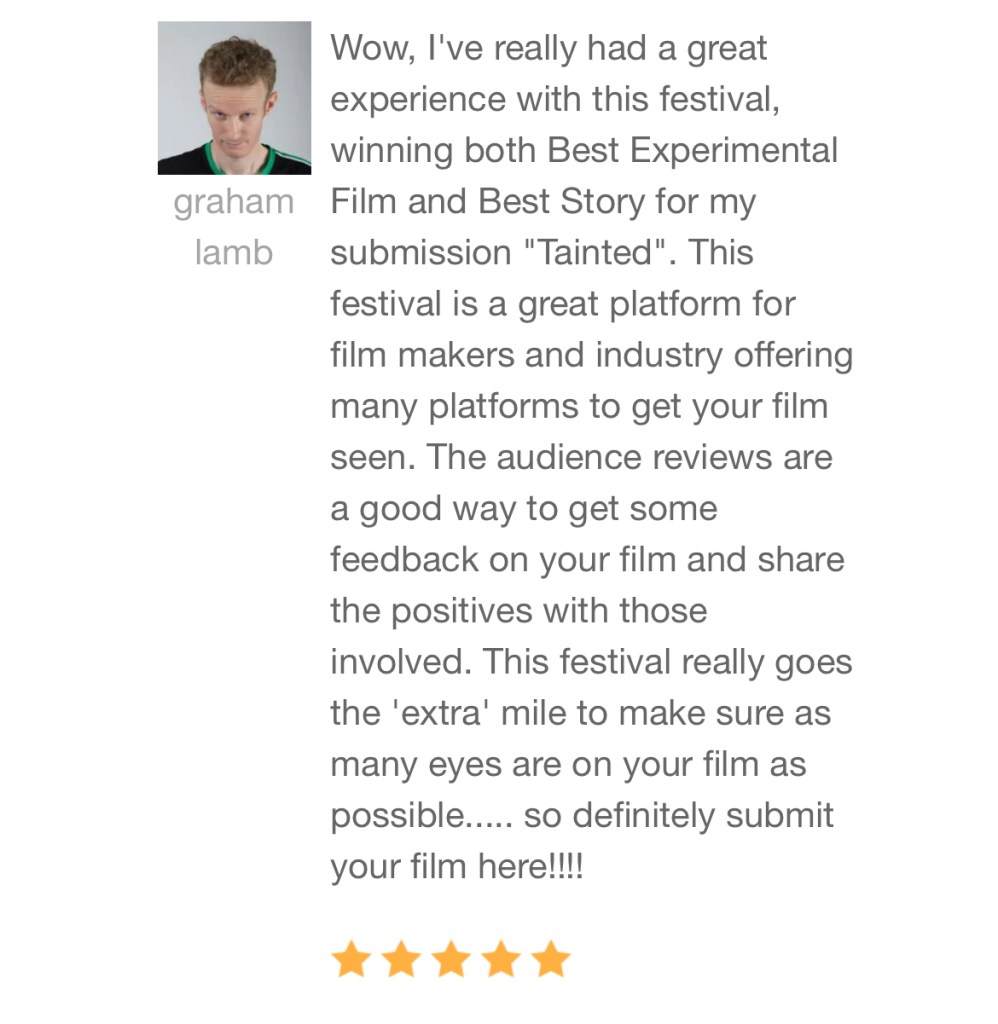Click the reviewer first name "graham"

point(234,202)
